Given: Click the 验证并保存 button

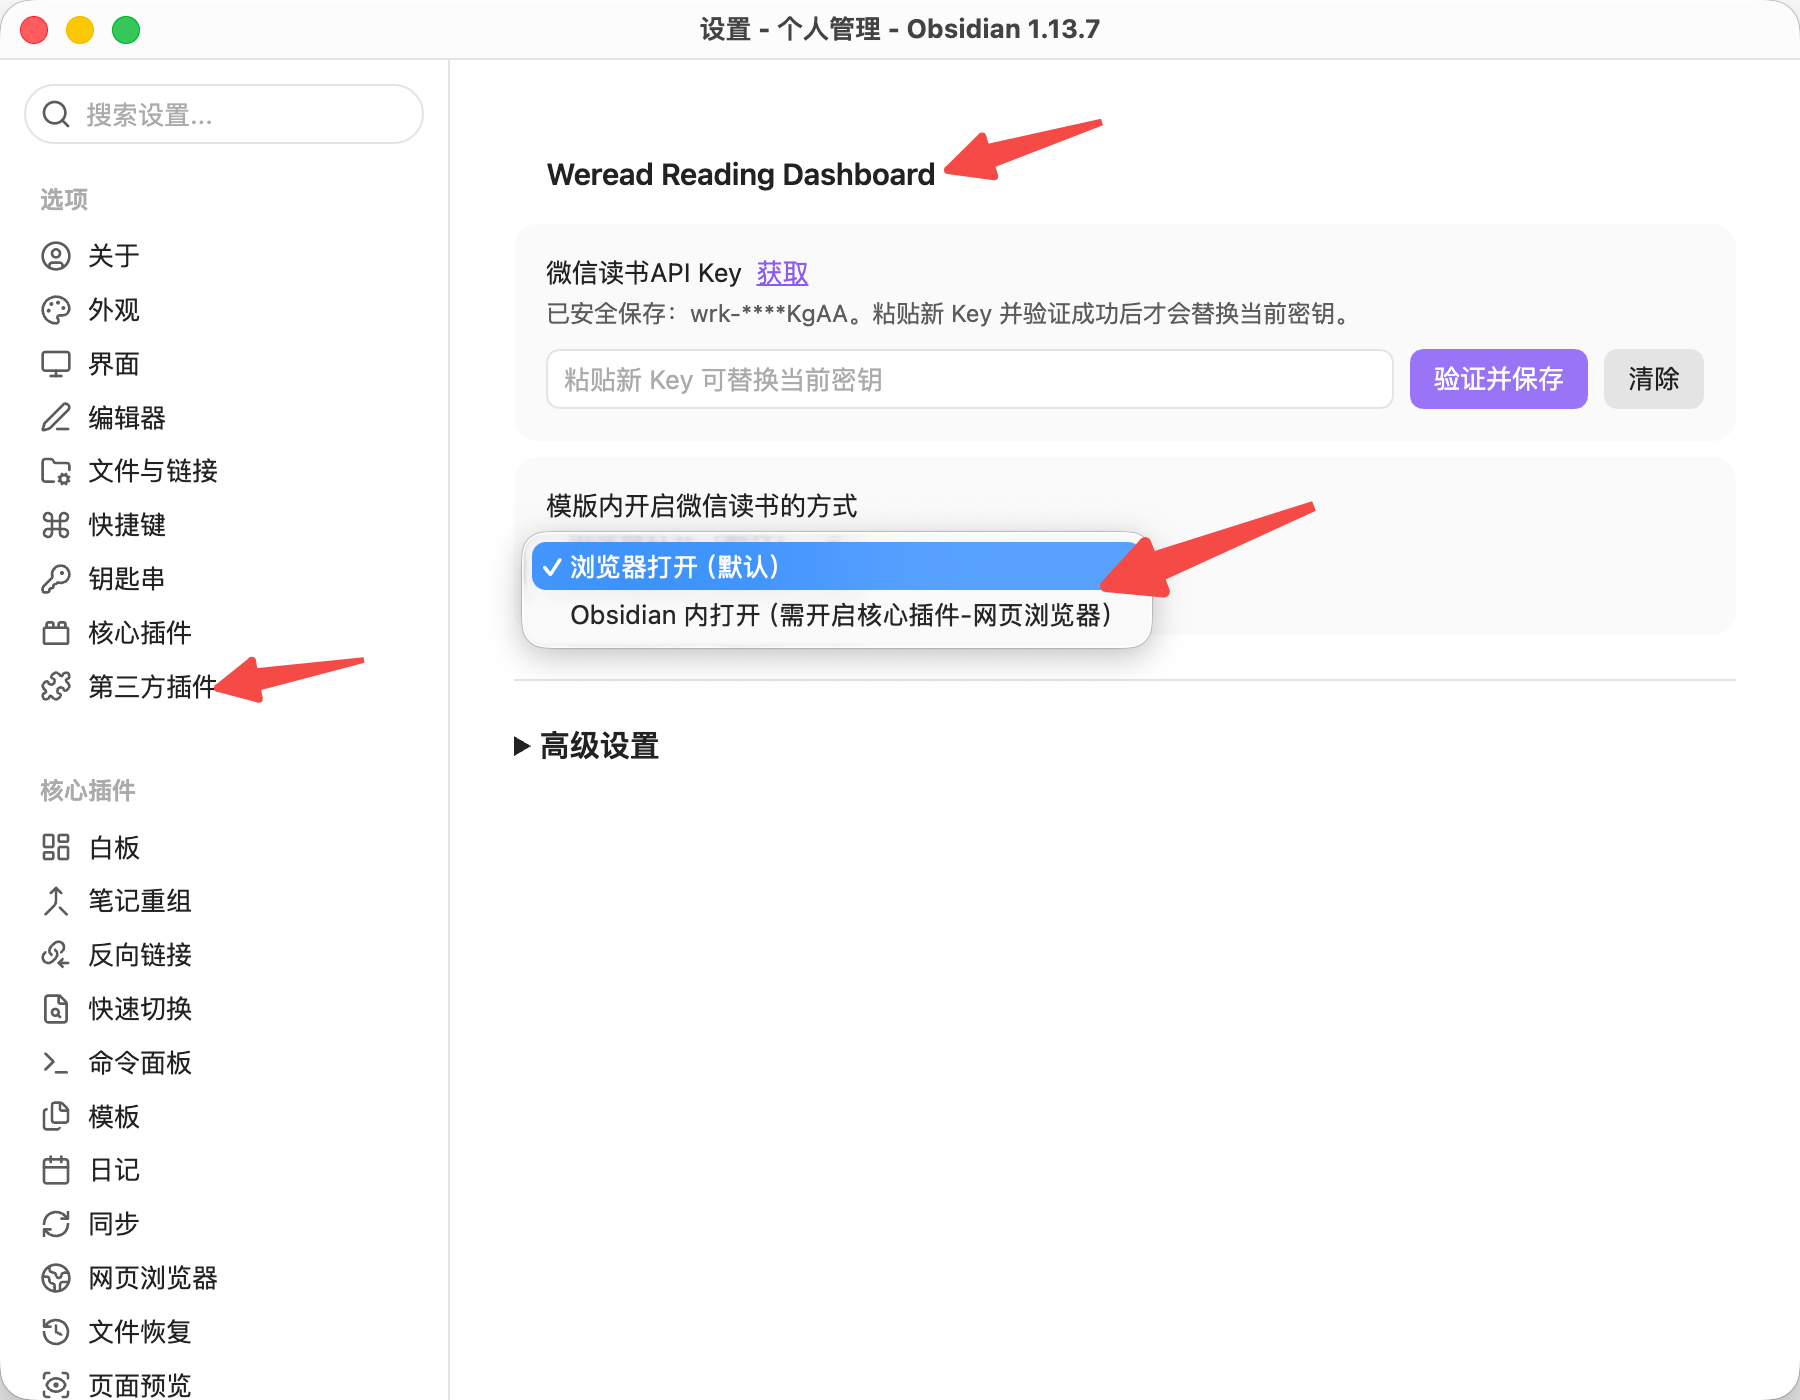Looking at the screenshot, I should click(1498, 379).
